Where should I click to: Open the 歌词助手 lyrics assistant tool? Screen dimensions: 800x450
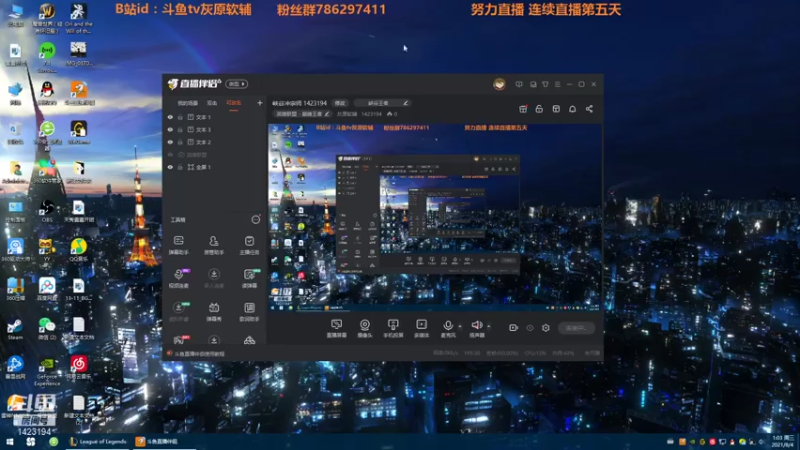(249, 311)
